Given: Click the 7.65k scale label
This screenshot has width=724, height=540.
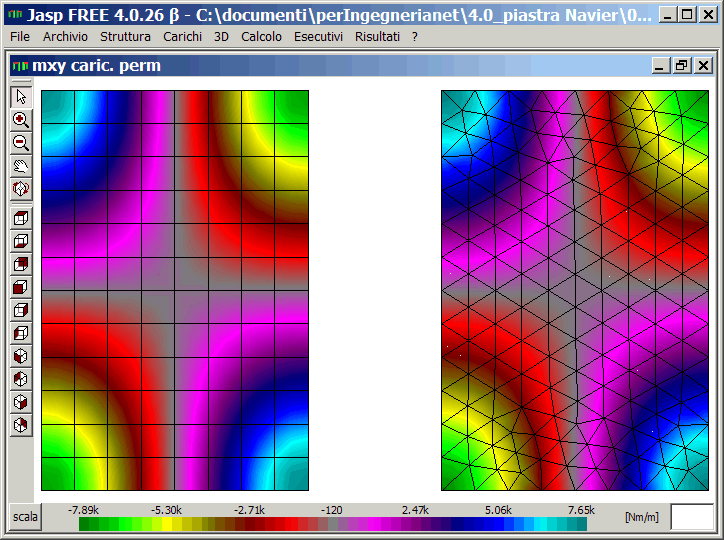Looking at the screenshot, I should 581,510.
